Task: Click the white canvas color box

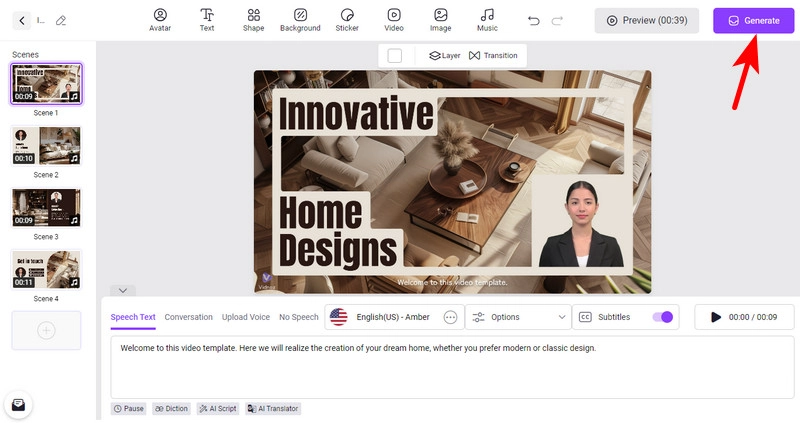Action: [394, 56]
